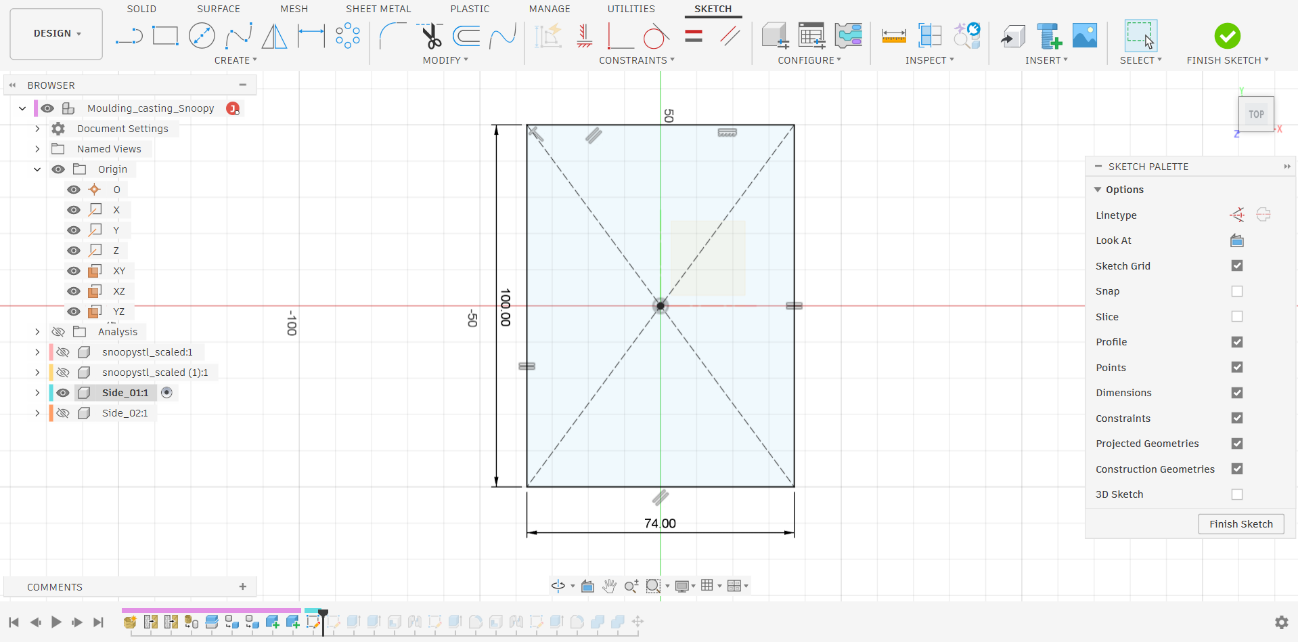Select the Sketch Dimension tool

311,37
